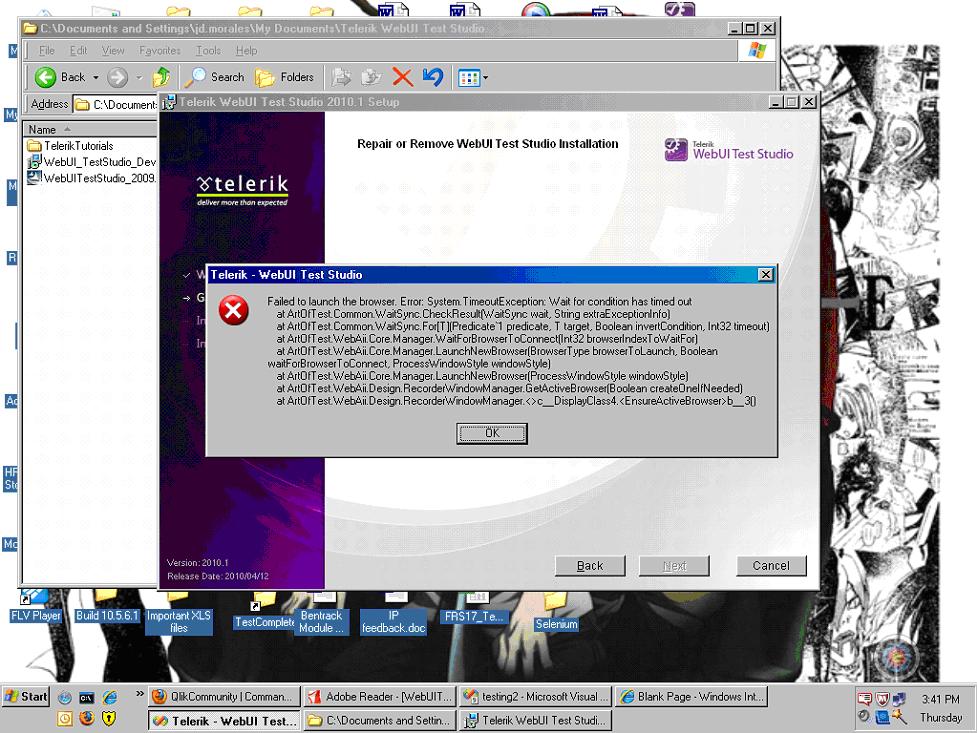Click the green Back arrow in Explorer
977x733 pixels.
45,77
